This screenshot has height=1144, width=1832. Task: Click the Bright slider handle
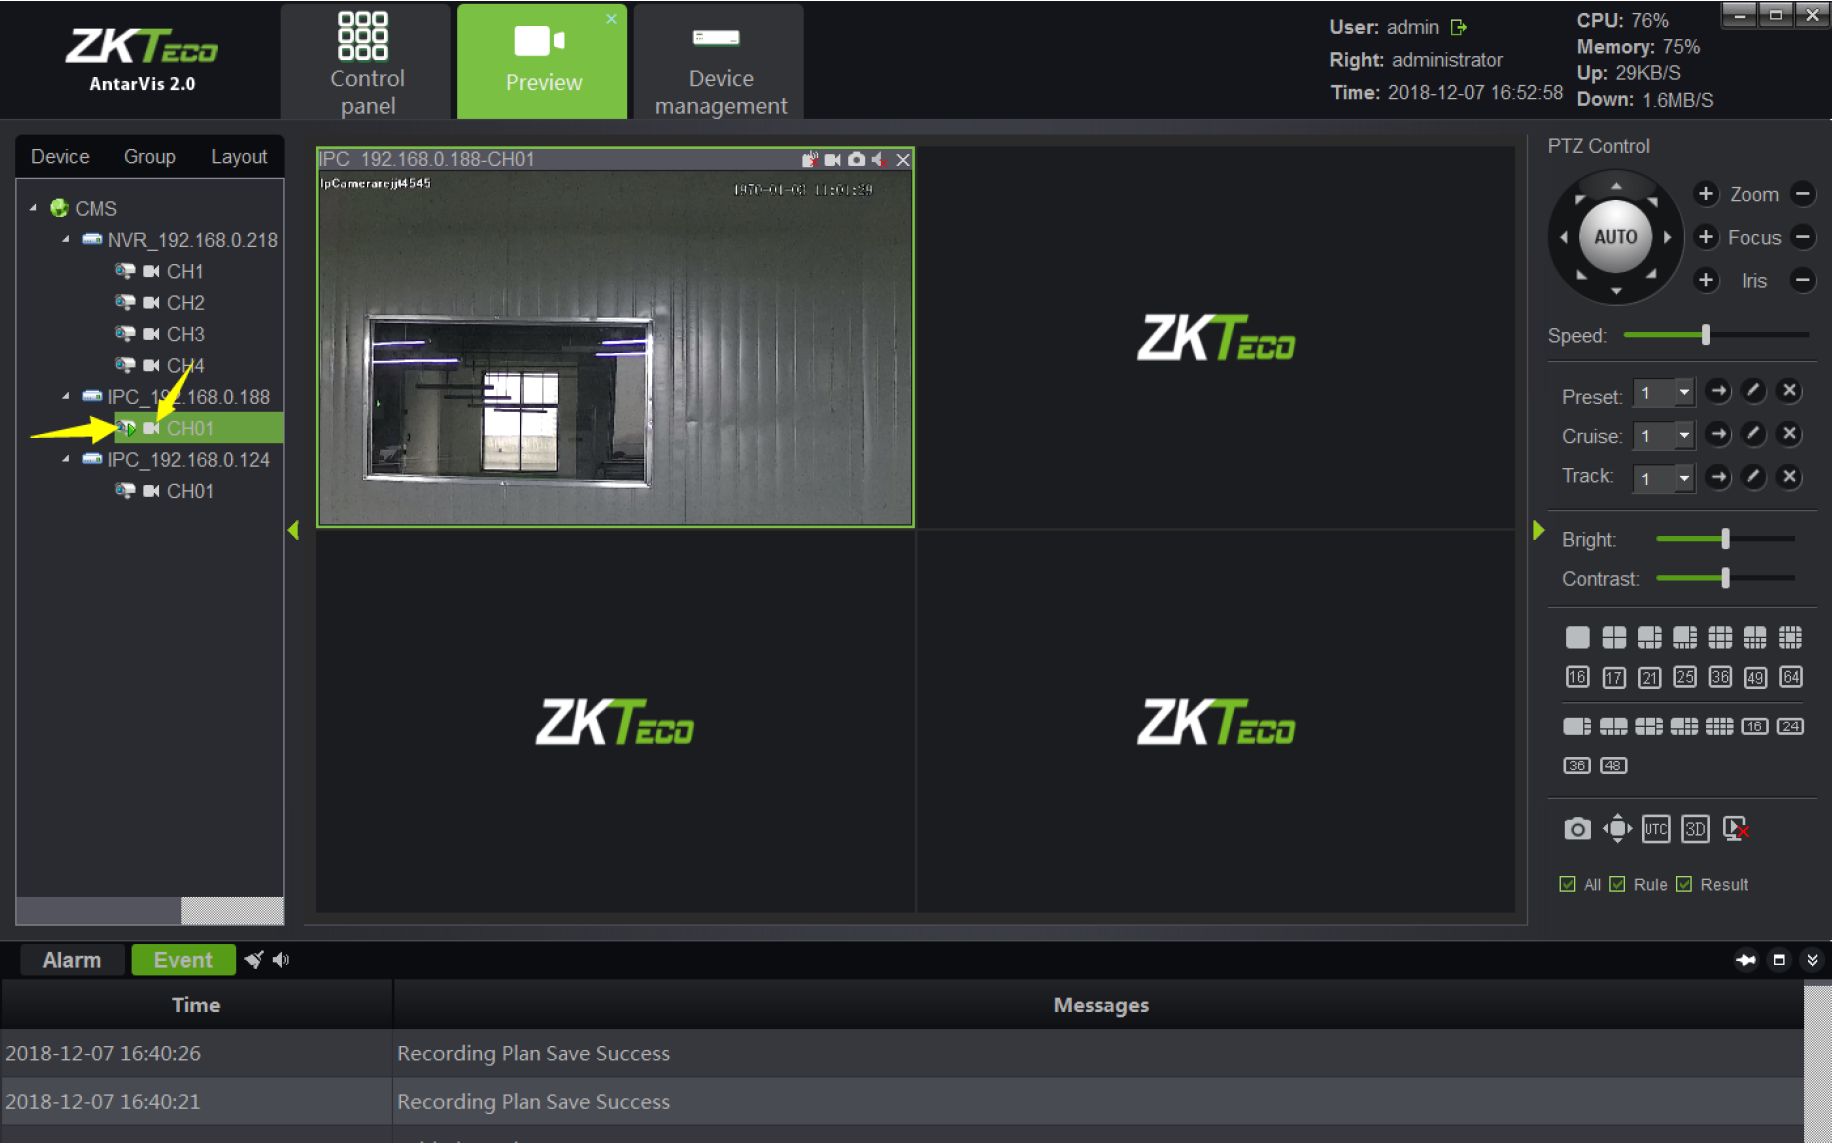pos(1725,539)
